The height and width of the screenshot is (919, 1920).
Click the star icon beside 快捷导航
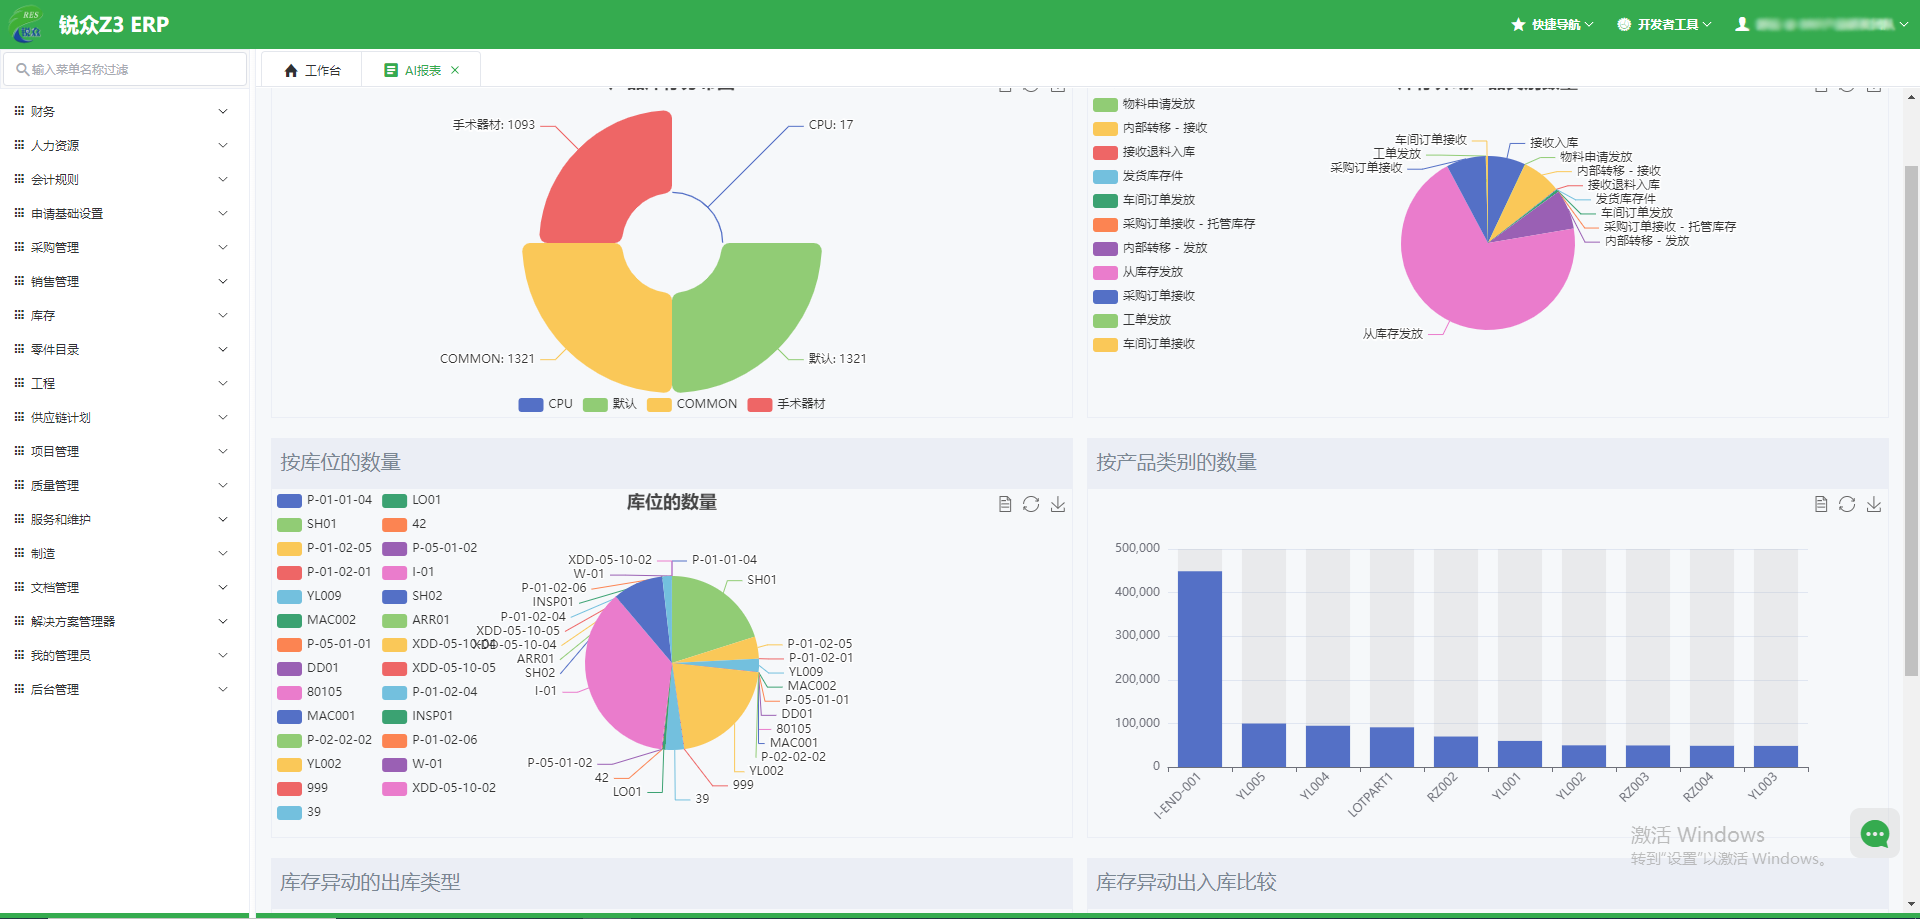coord(1518,24)
